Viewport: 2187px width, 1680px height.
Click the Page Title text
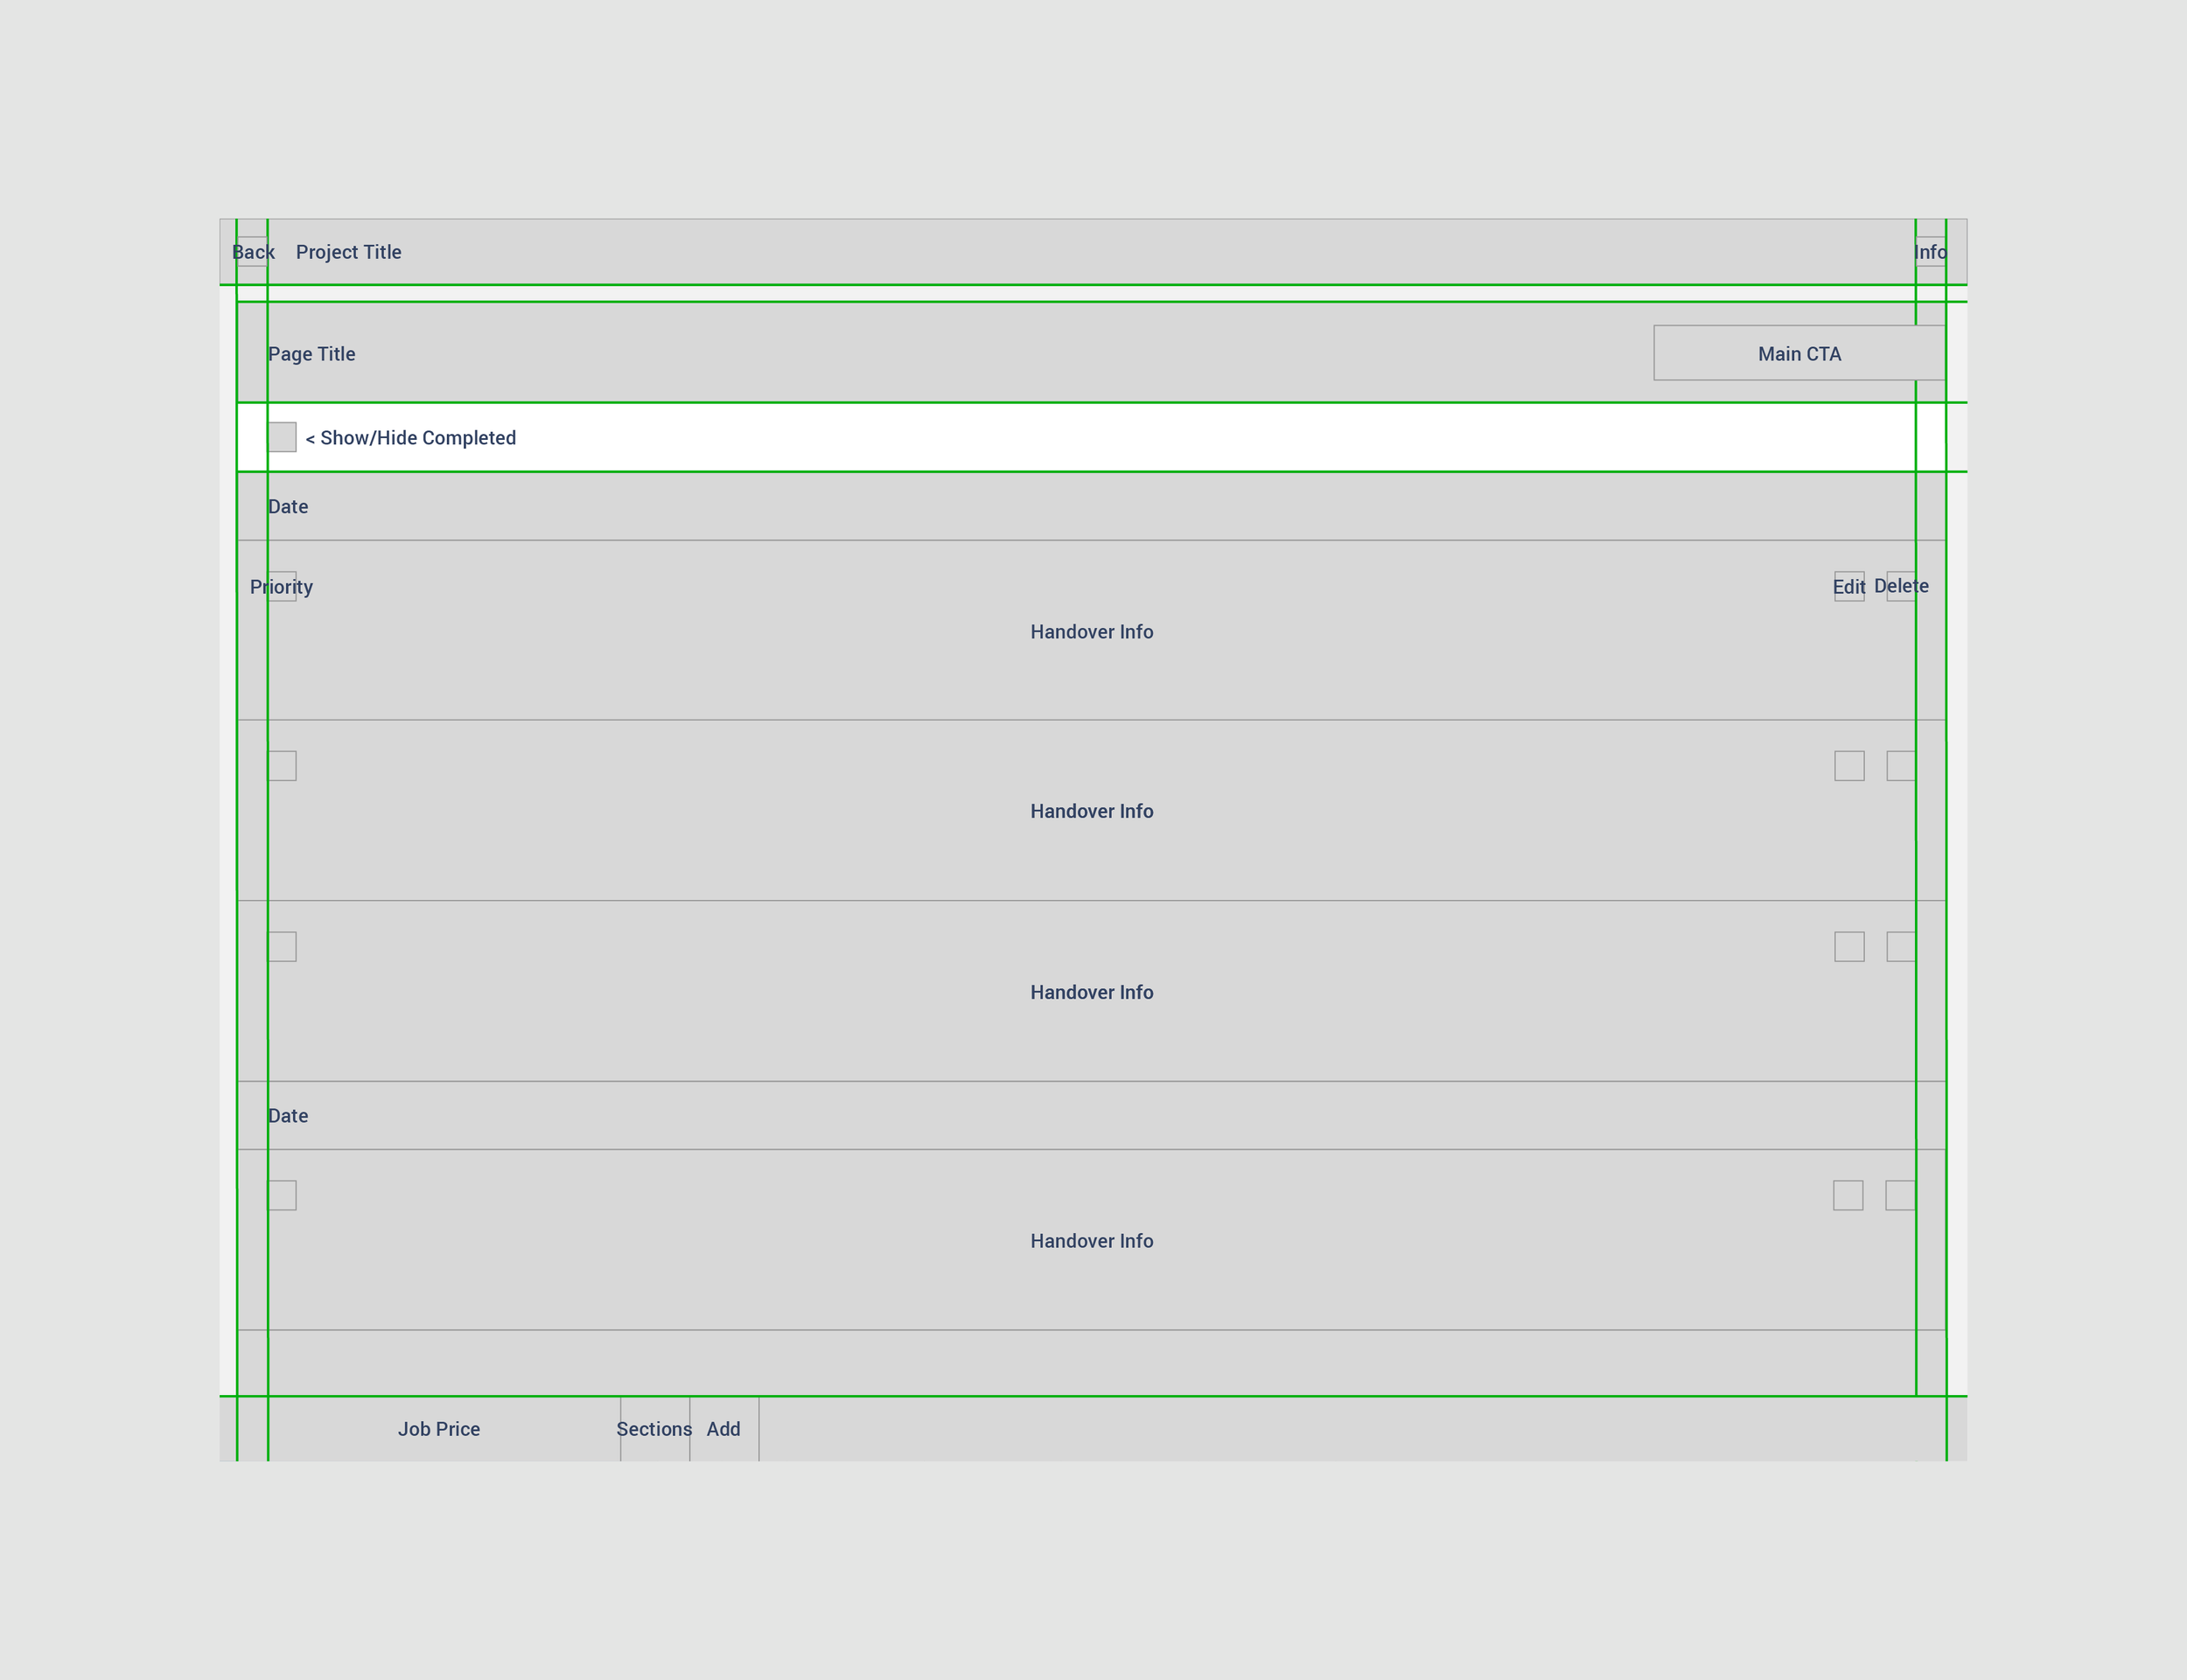tap(311, 354)
